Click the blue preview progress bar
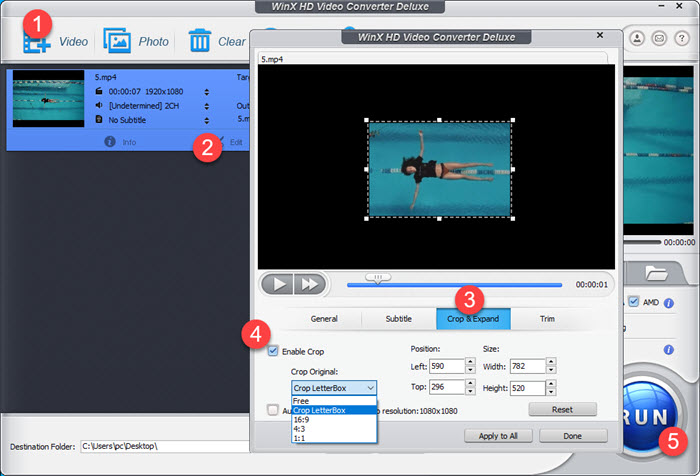Image resolution: width=700 pixels, height=476 pixels. (454, 285)
